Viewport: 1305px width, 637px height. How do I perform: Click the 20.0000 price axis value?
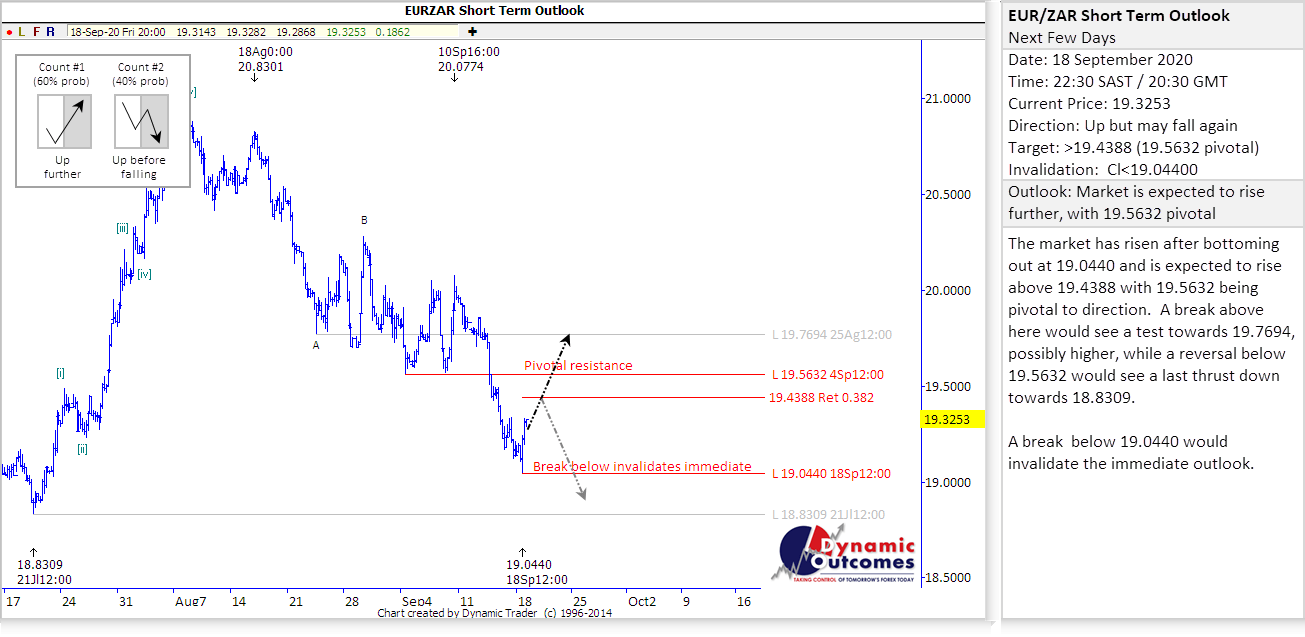[947, 291]
